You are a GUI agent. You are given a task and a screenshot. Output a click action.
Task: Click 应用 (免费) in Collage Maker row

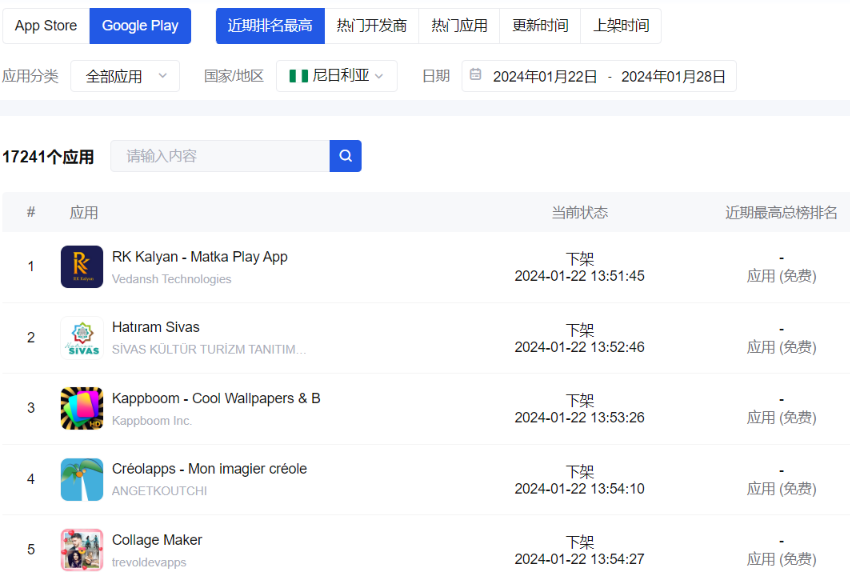point(781,559)
